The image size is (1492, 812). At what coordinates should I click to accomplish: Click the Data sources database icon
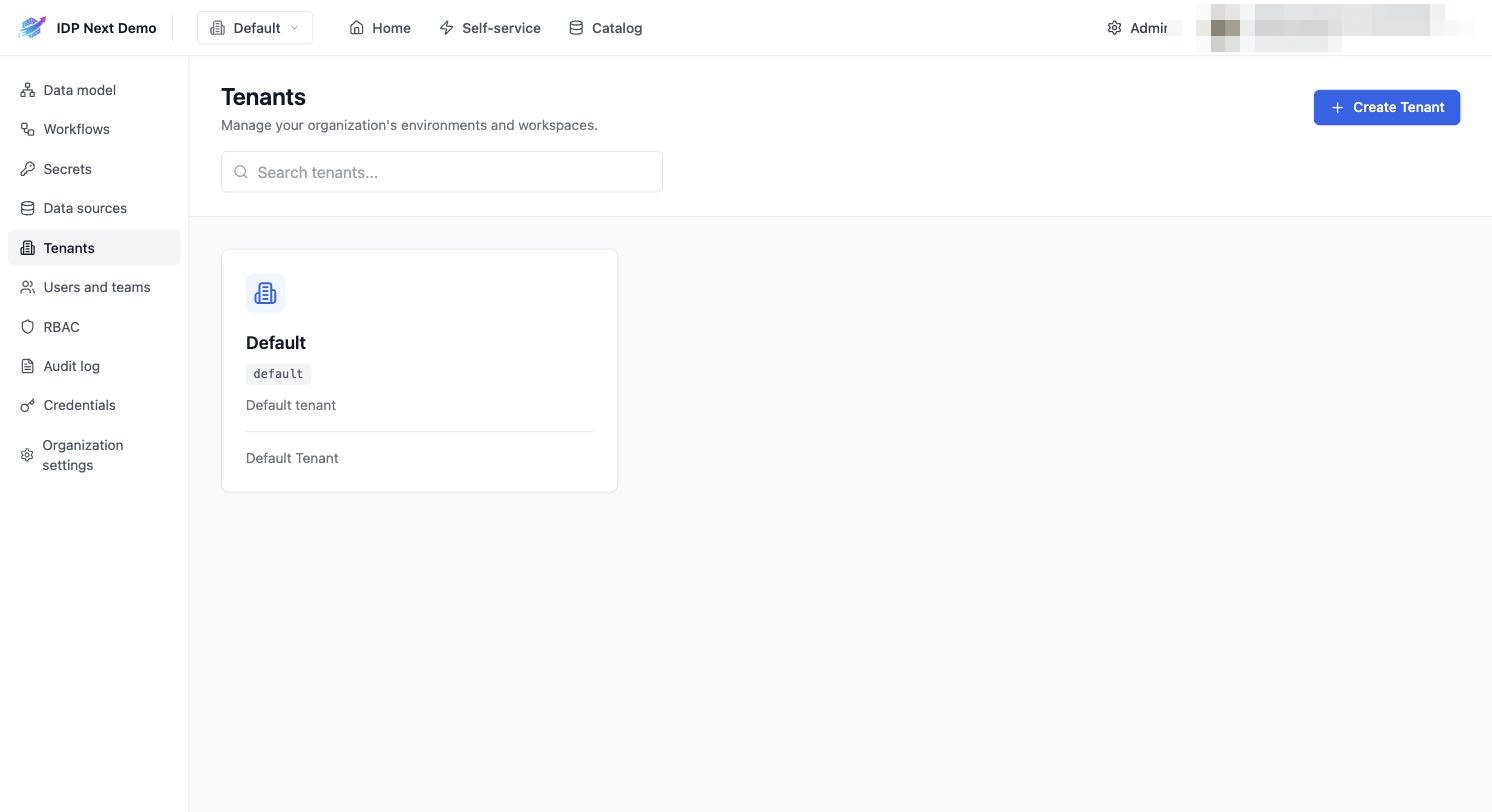[27, 208]
